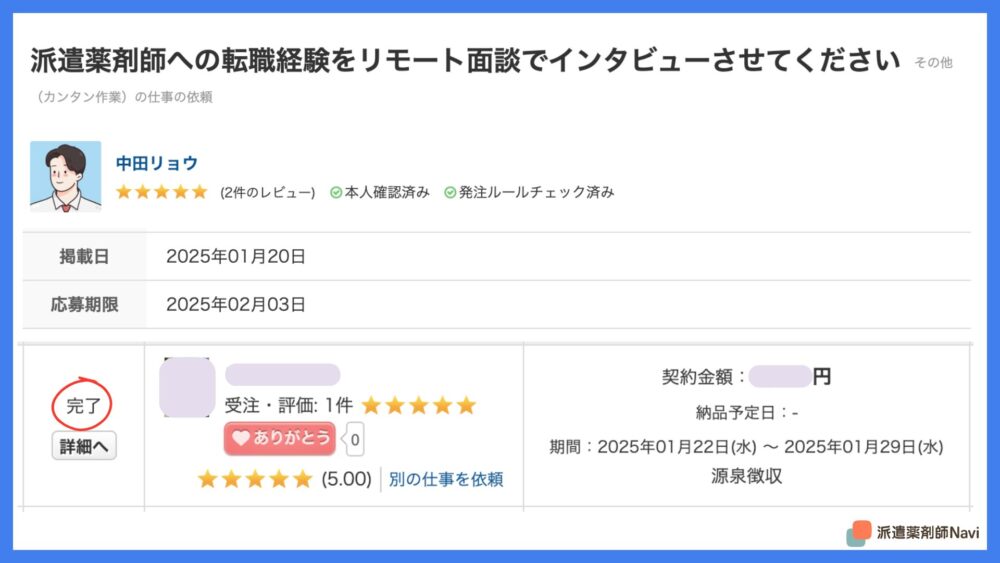The image size is (1000, 563).
Task: Open the 中田リョウ profile name link
Action: pyautogui.click(x=157, y=163)
